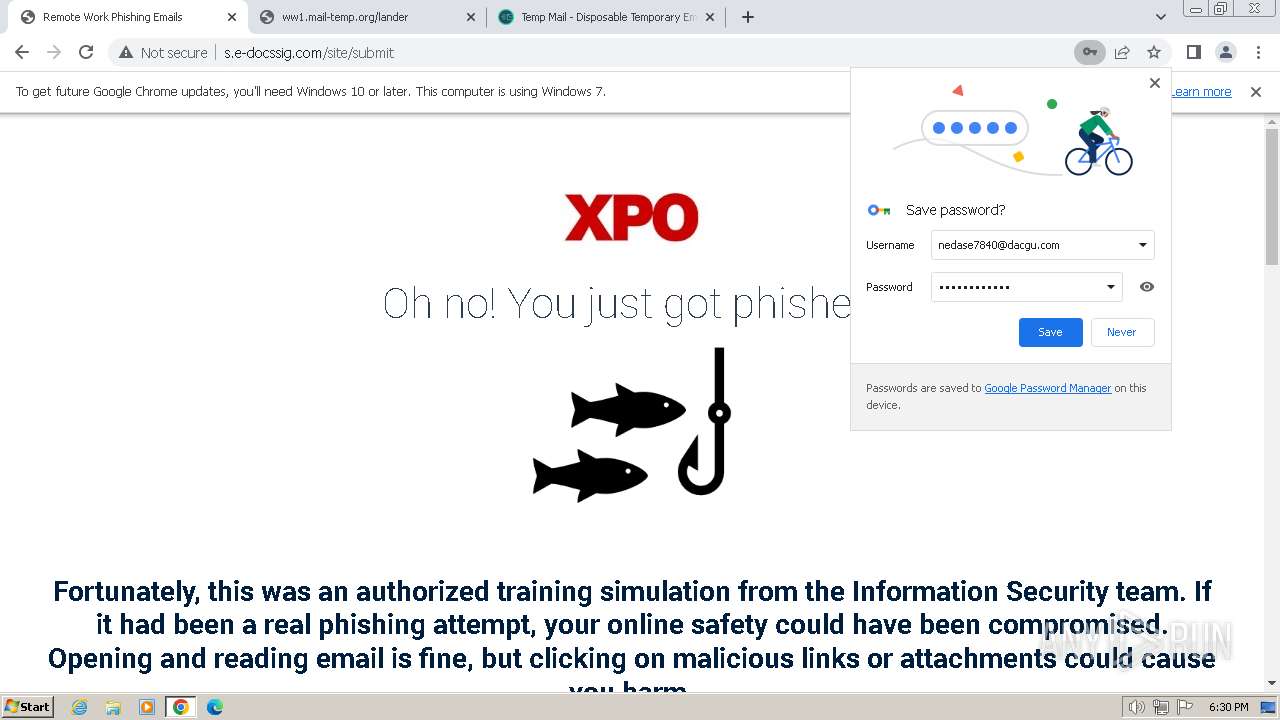
Task: Click the 6:30 PM clock
Action: tap(1228, 707)
